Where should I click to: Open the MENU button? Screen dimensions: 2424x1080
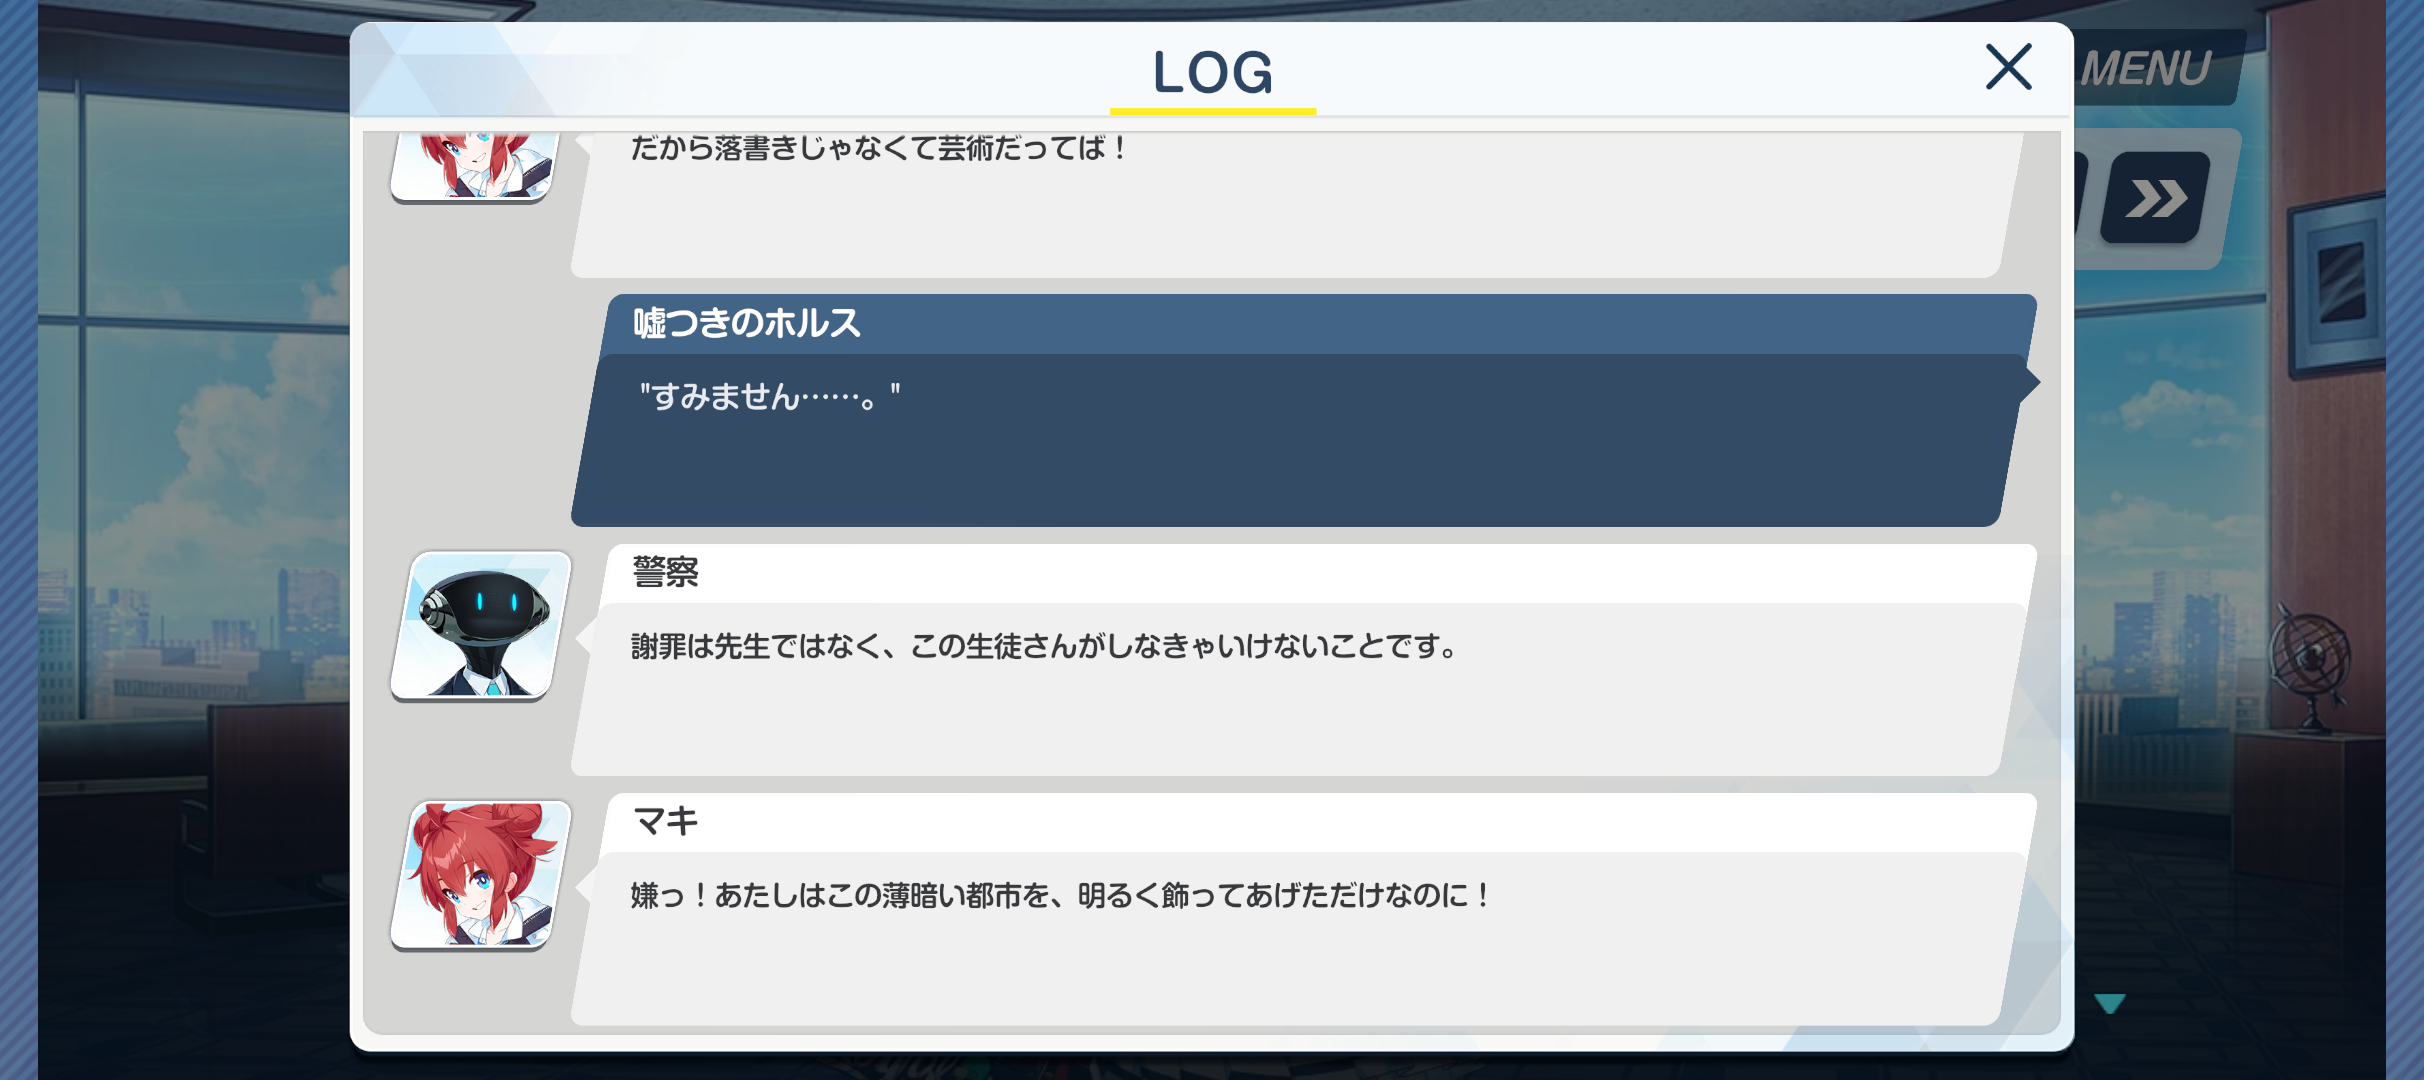(x=2152, y=68)
